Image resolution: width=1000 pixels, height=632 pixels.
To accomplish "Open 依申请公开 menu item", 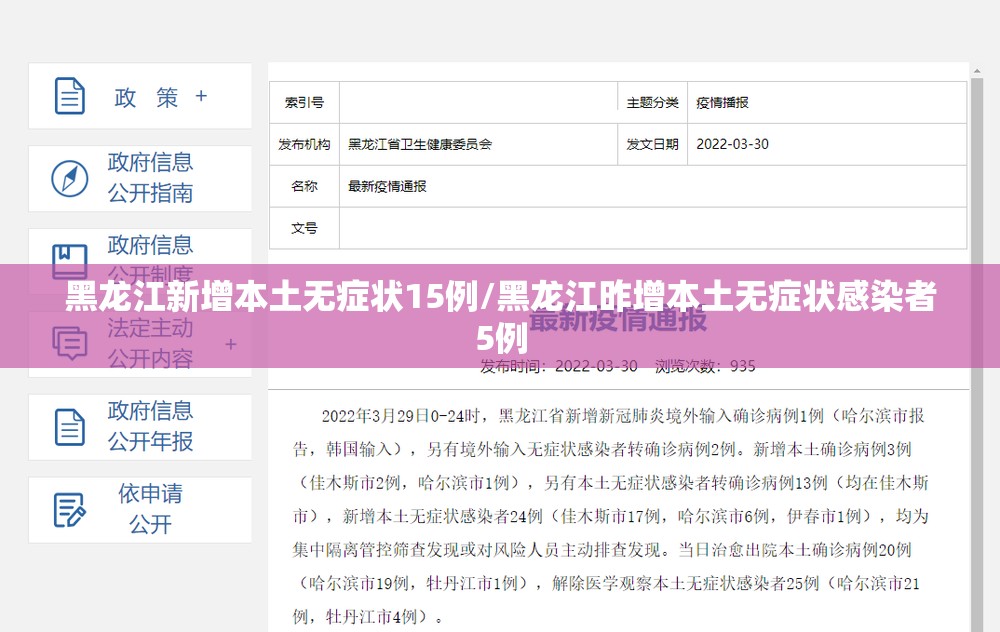I will click(x=151, y=509).
